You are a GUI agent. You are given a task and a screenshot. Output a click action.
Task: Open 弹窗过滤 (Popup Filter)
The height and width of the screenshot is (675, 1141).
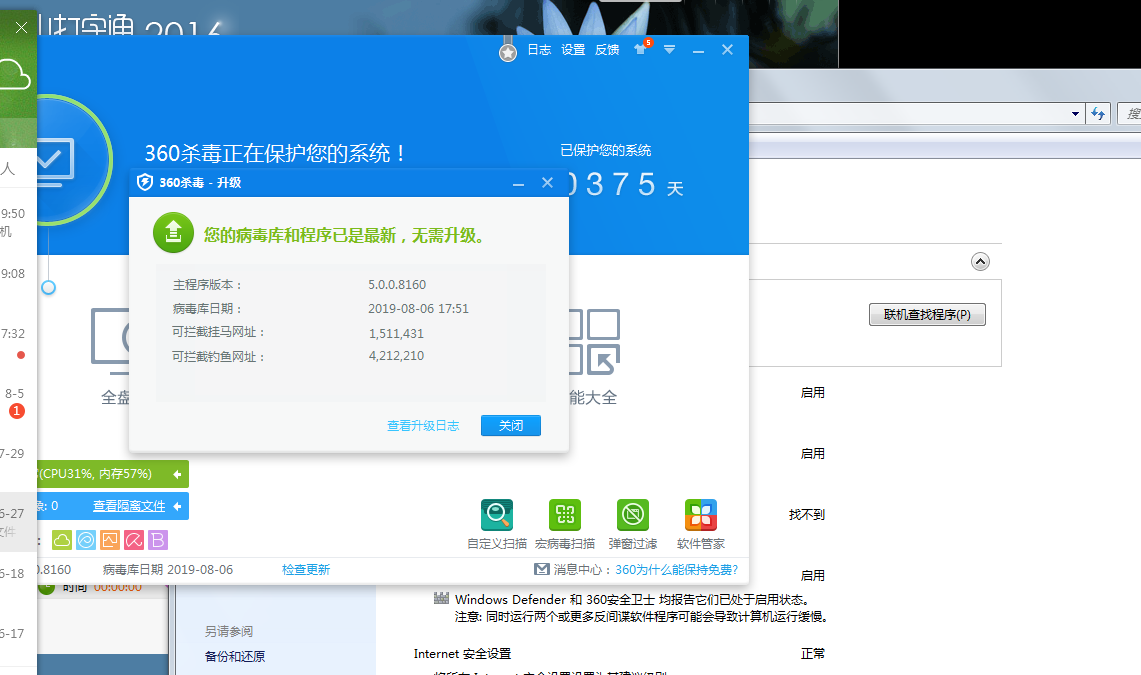point(633,515)
